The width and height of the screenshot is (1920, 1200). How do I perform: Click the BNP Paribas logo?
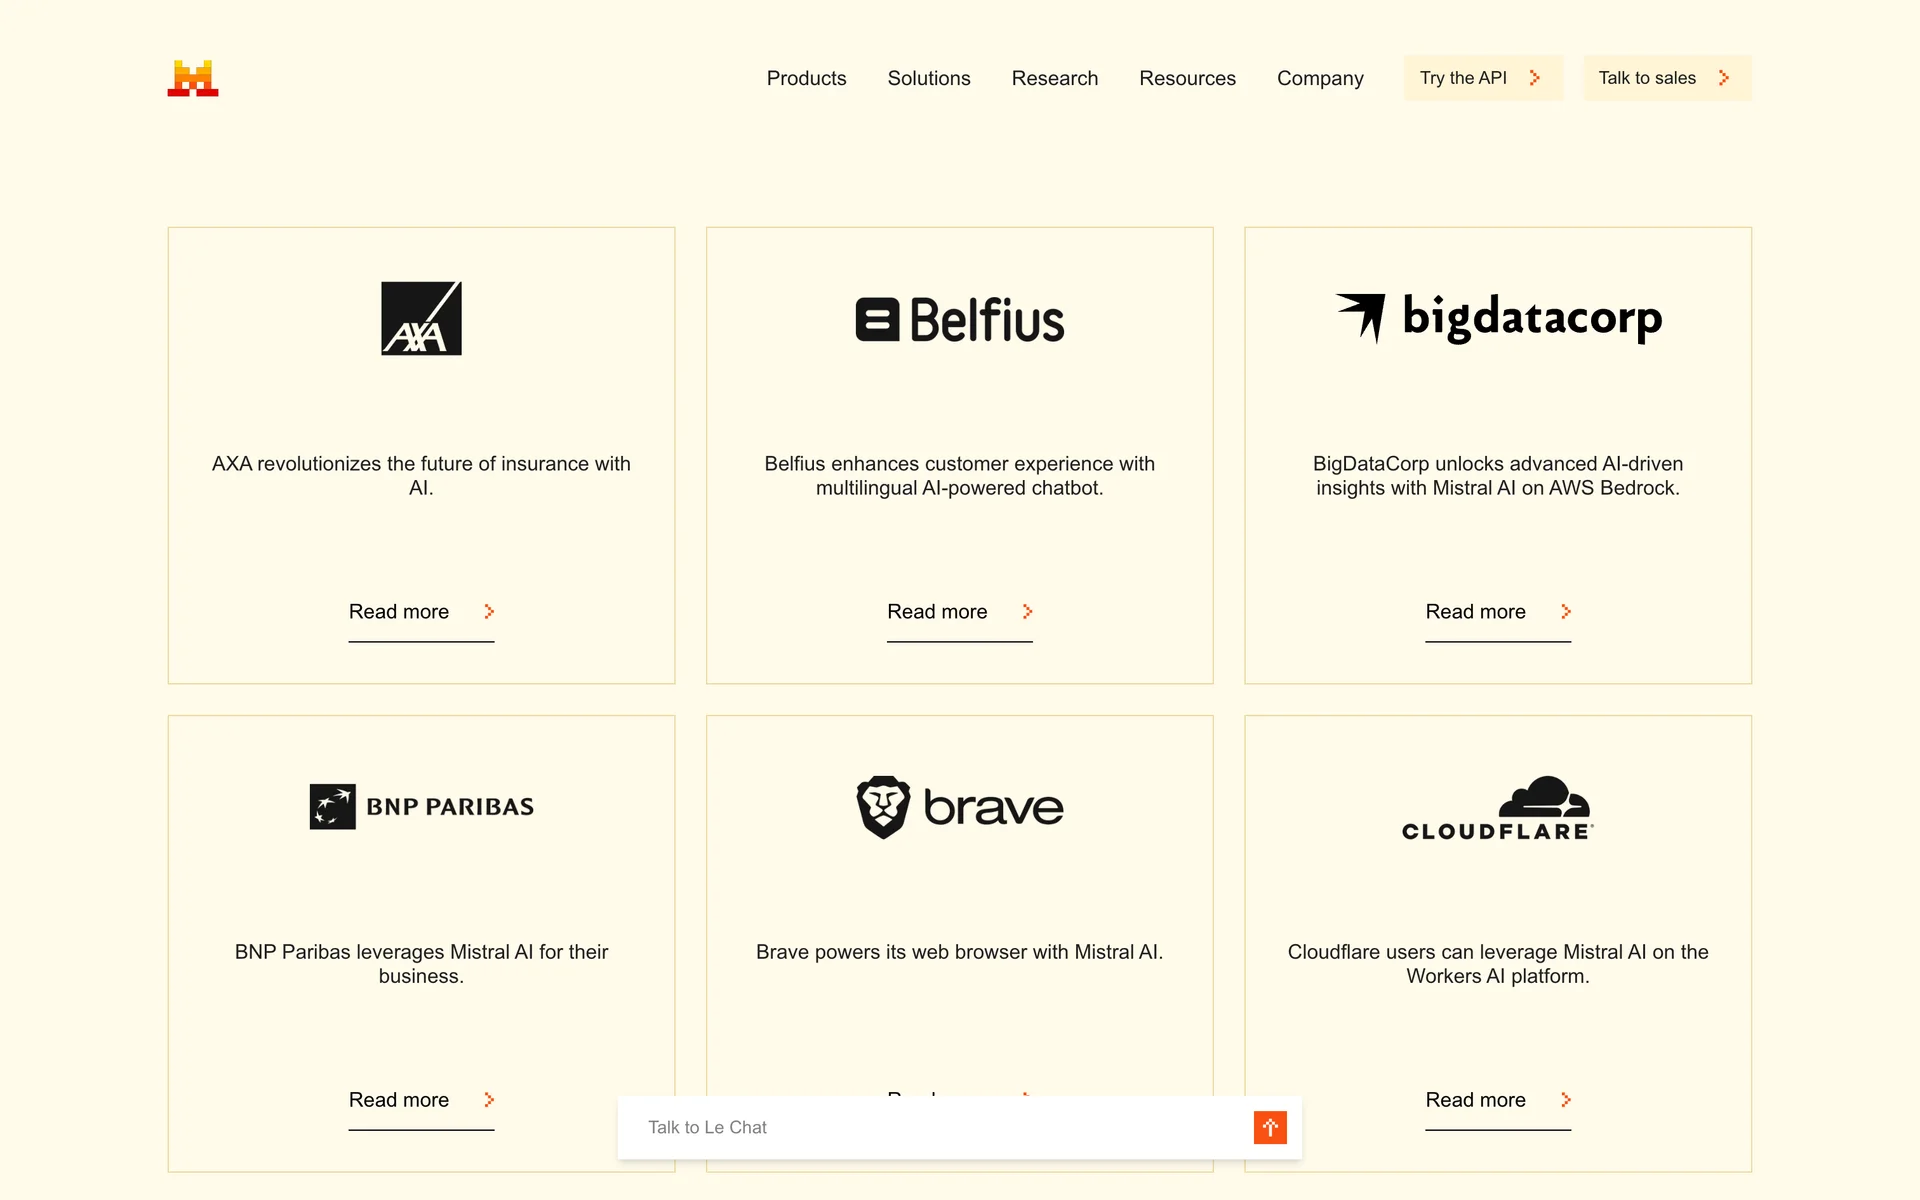click(x=421, y=806)
